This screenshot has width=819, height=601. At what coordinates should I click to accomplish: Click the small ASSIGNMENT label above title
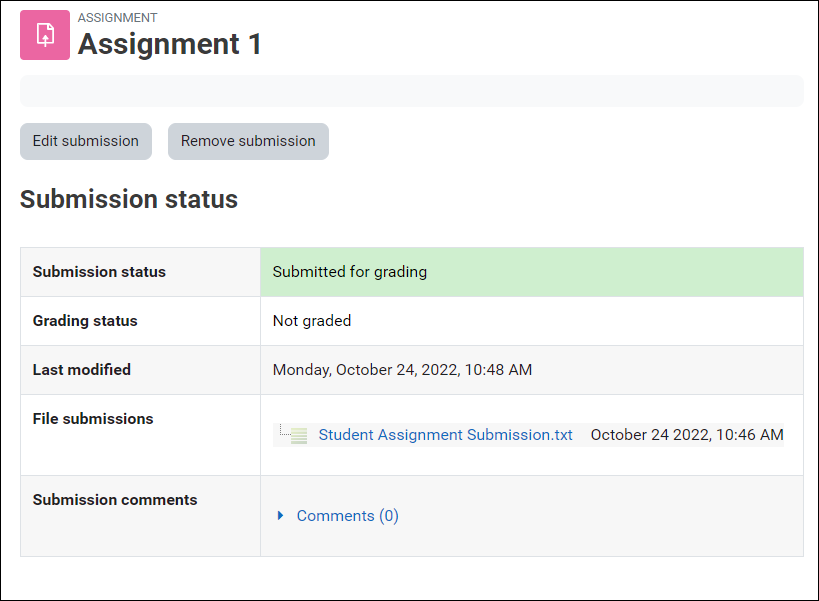pyautogui.click(x=117, y=18)
